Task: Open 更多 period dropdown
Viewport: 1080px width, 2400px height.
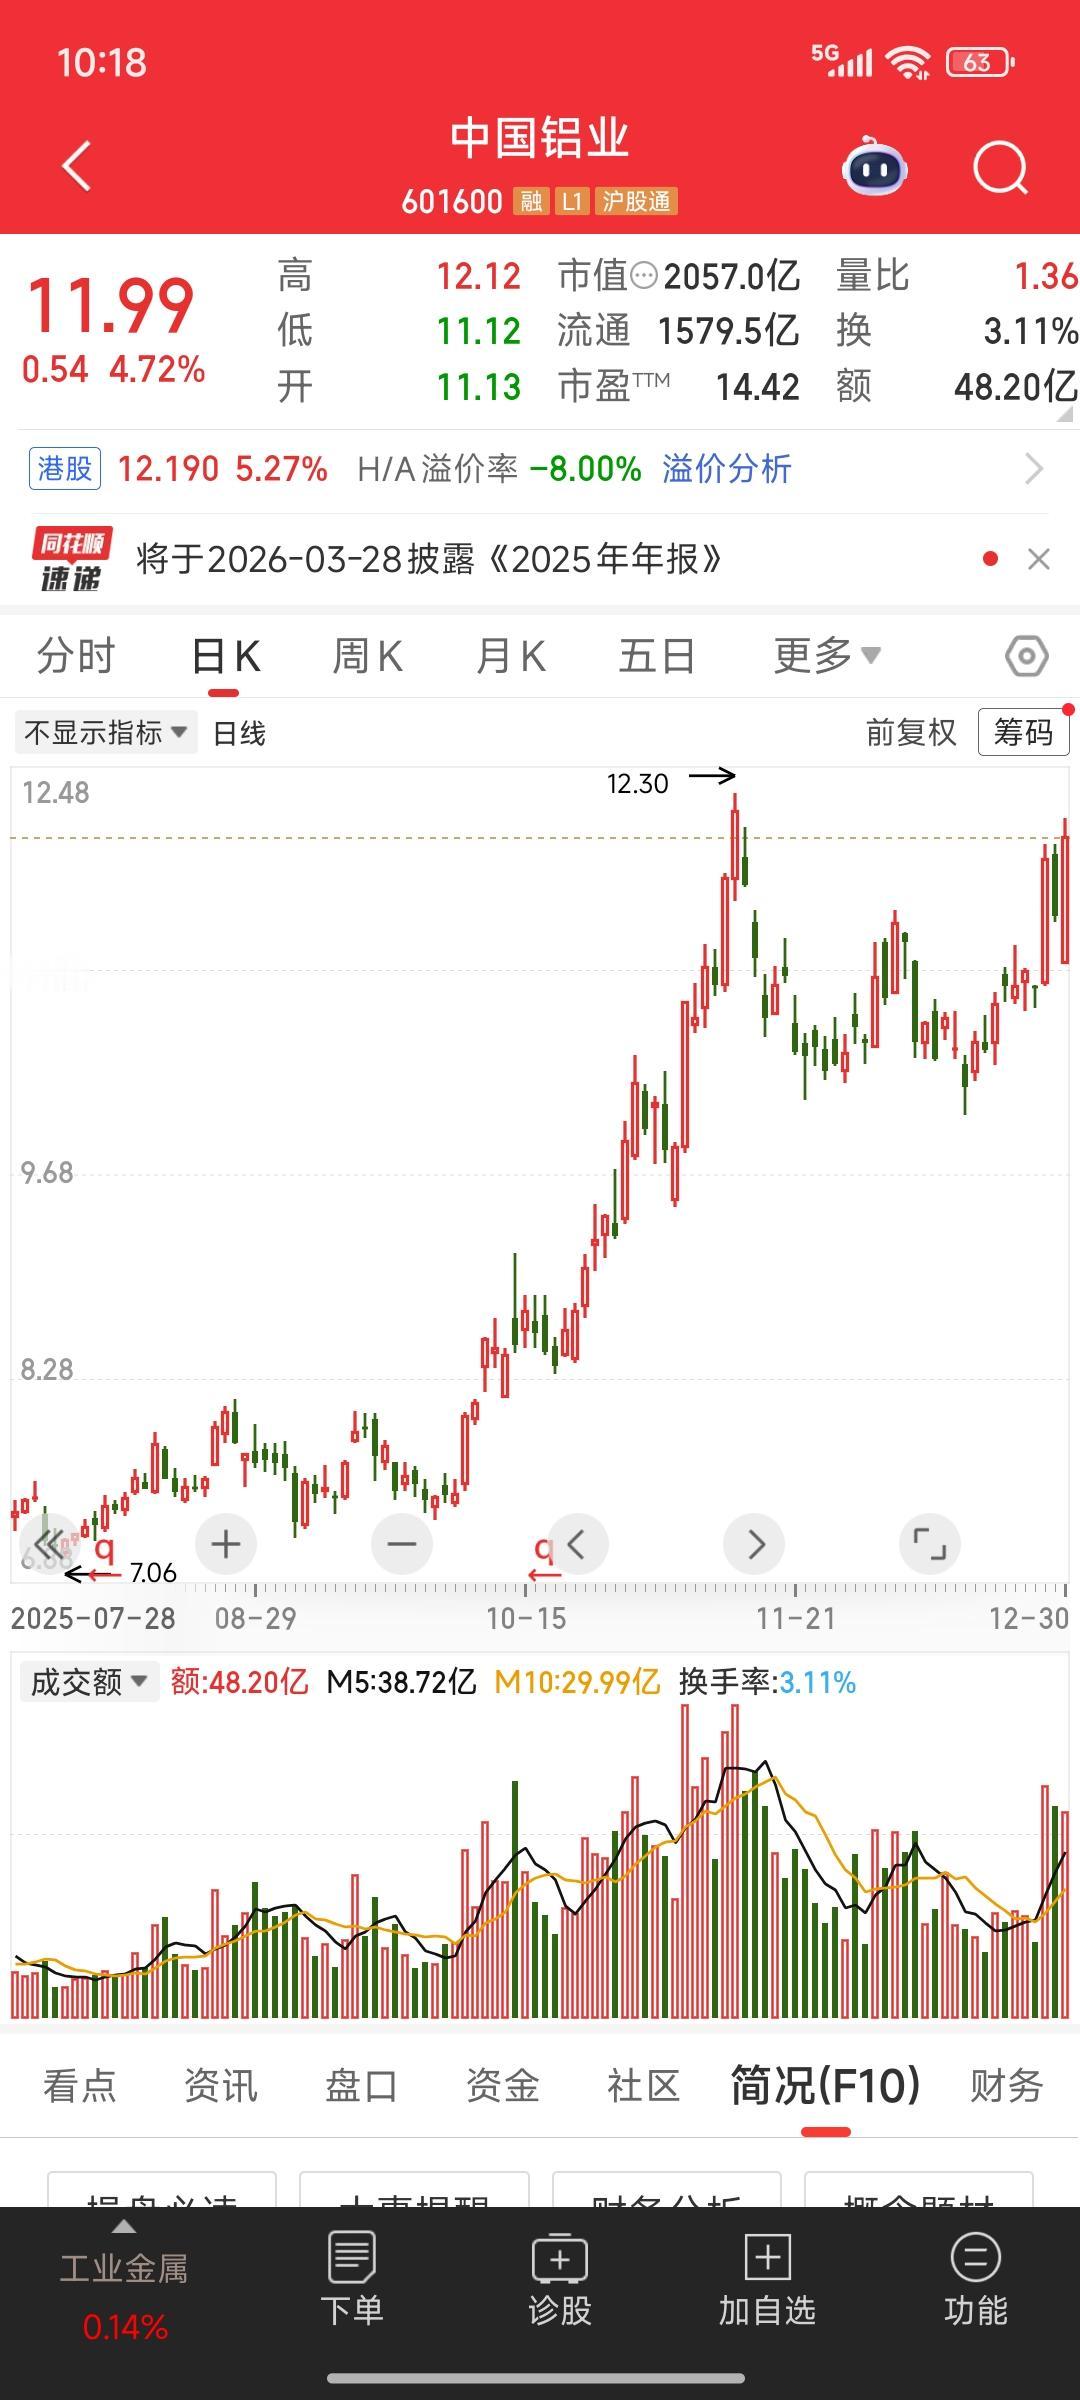Action: (827, 657)
